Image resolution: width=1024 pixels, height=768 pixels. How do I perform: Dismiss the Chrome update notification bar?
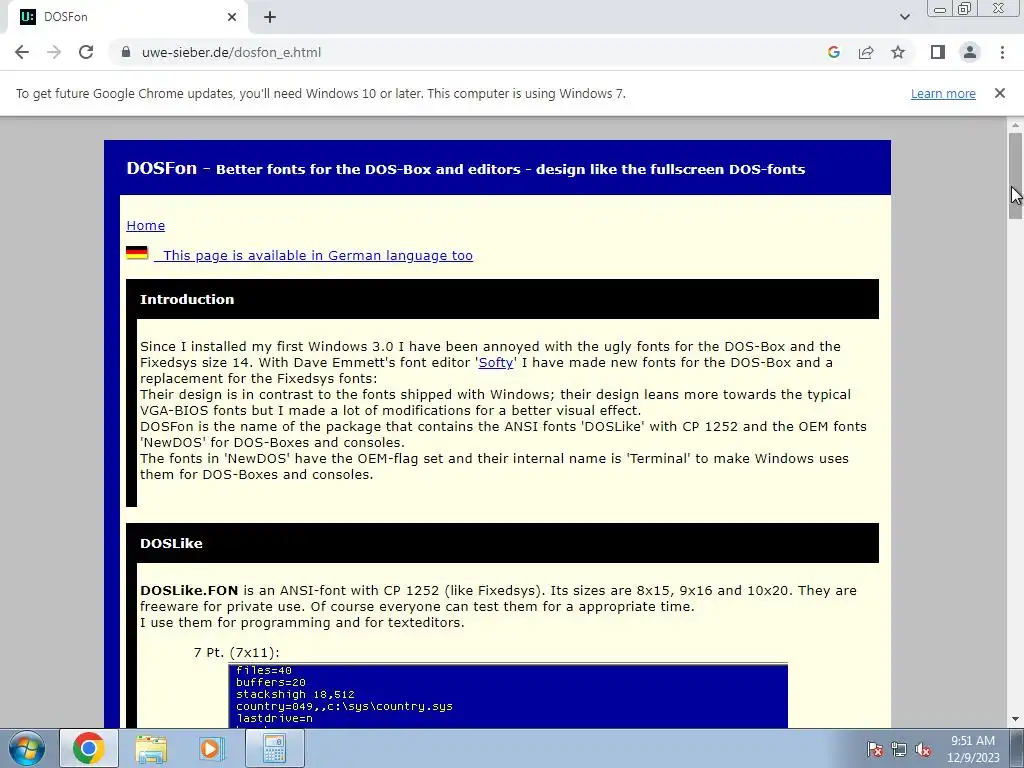click(x=999, y=93)
